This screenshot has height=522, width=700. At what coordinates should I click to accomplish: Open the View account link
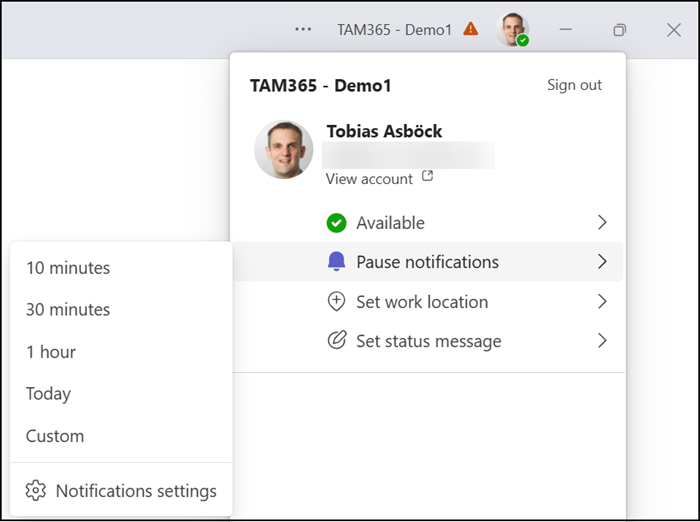click(x=369, y=179)
